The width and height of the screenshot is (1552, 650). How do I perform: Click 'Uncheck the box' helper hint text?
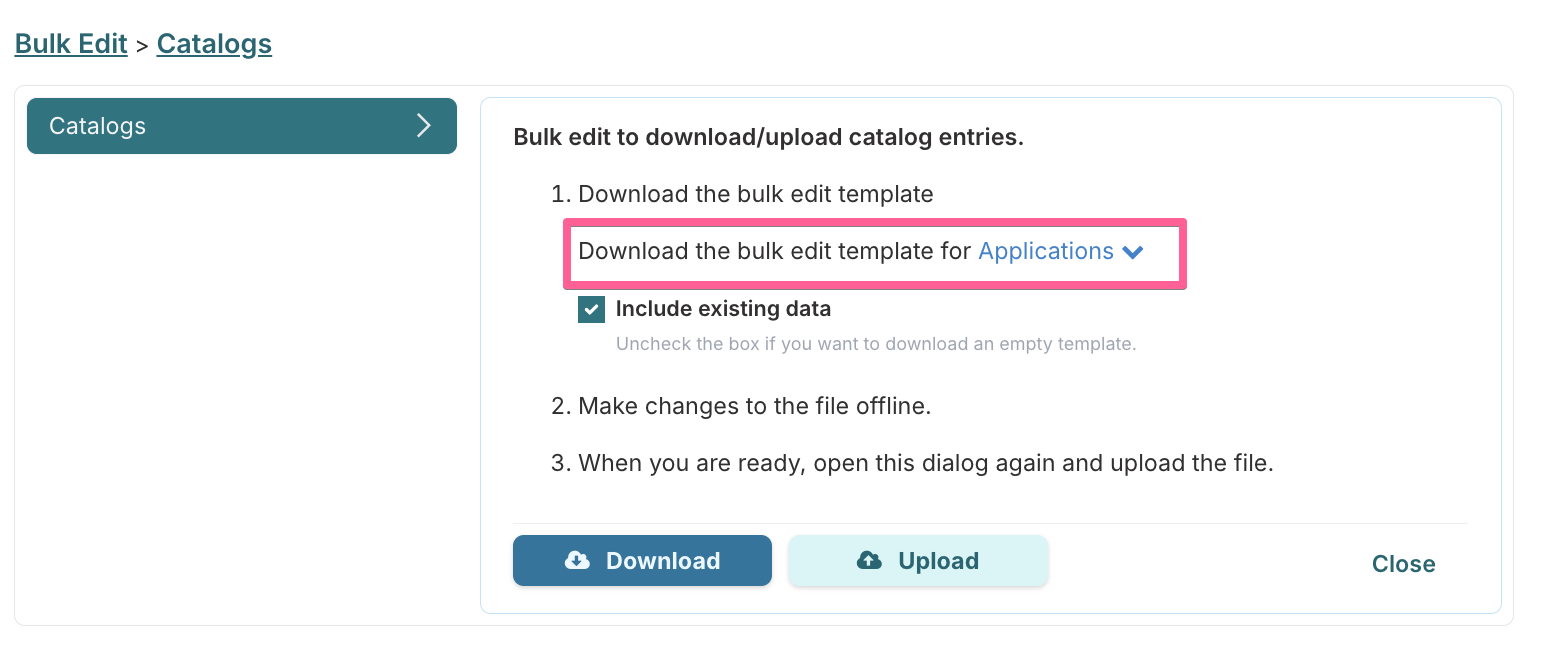876,344
